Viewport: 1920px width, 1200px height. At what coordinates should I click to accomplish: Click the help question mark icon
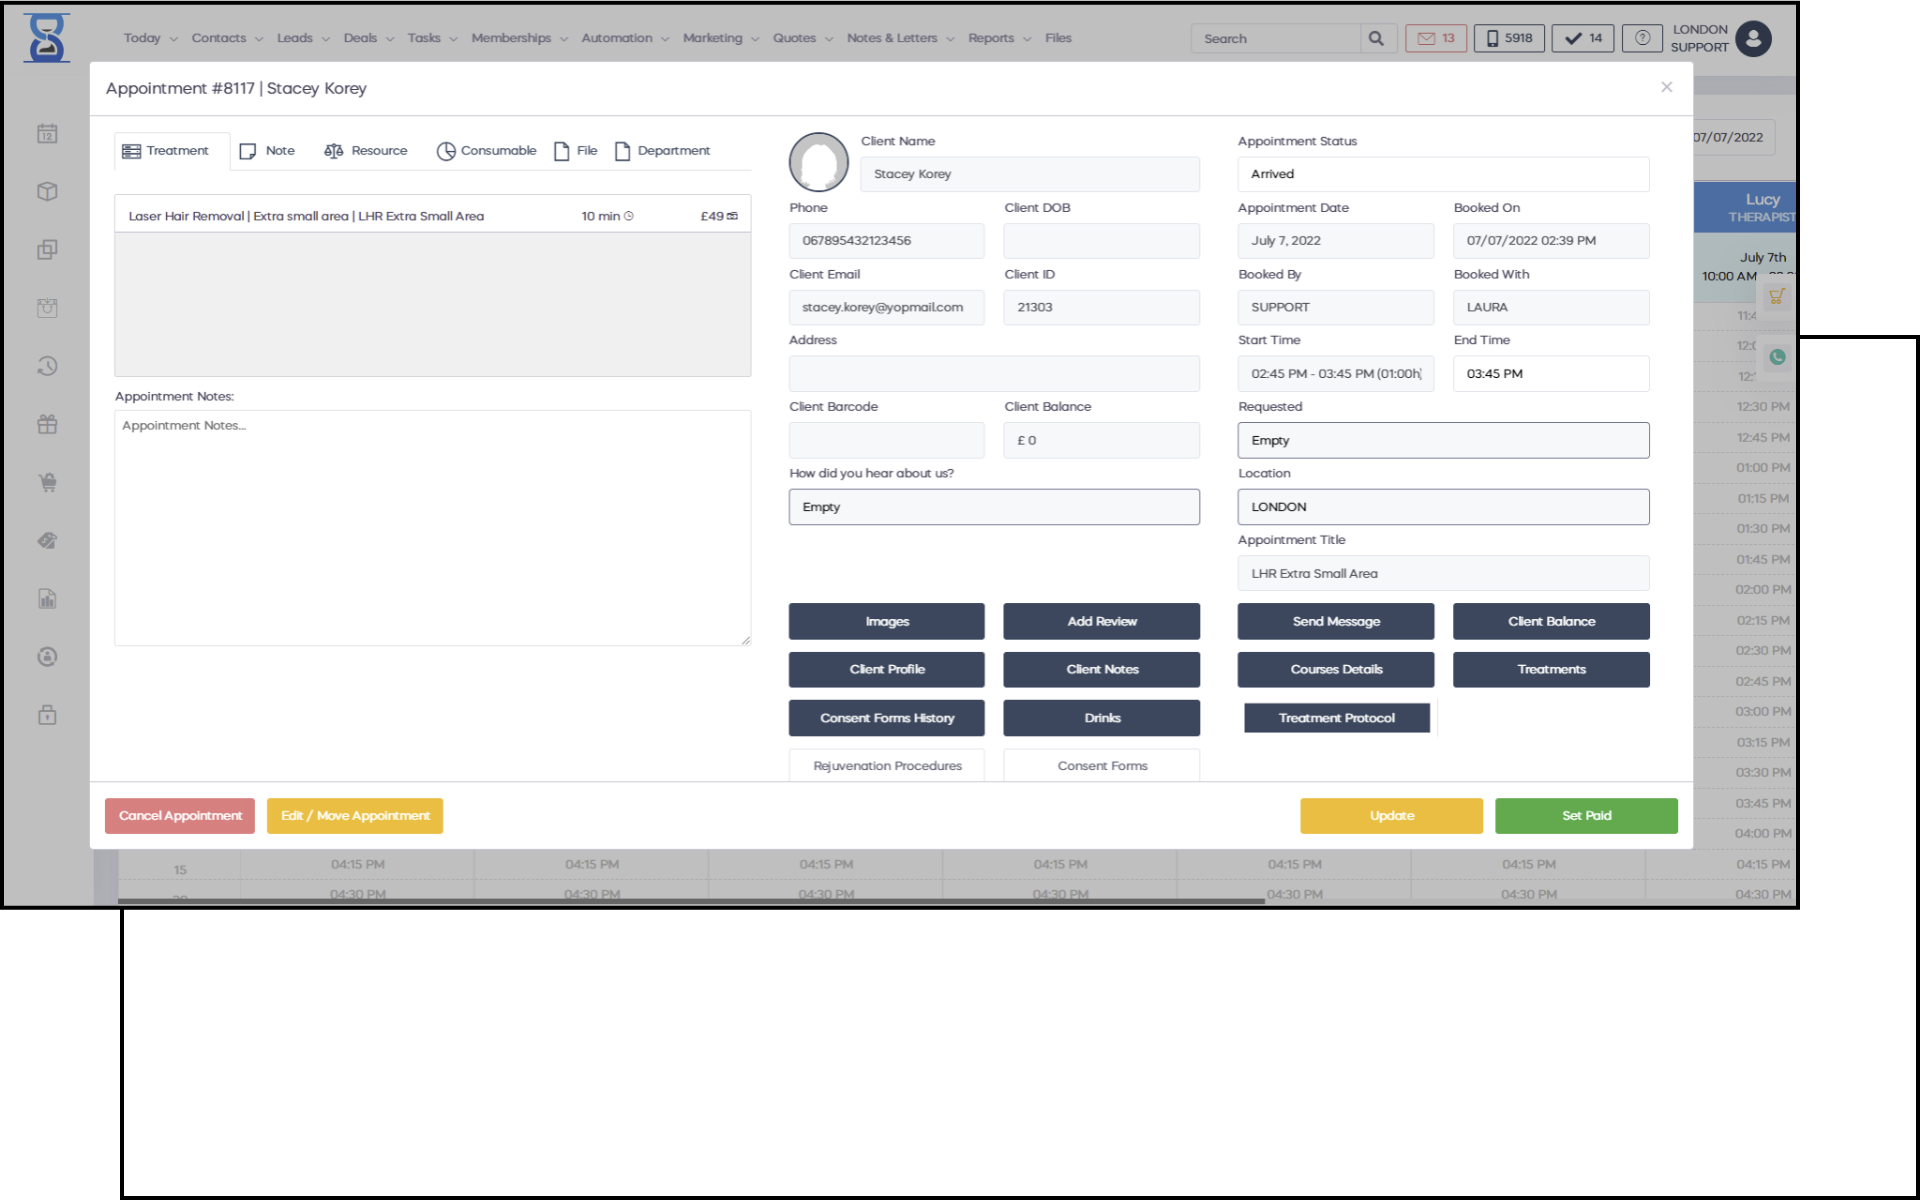(1642, 38)
